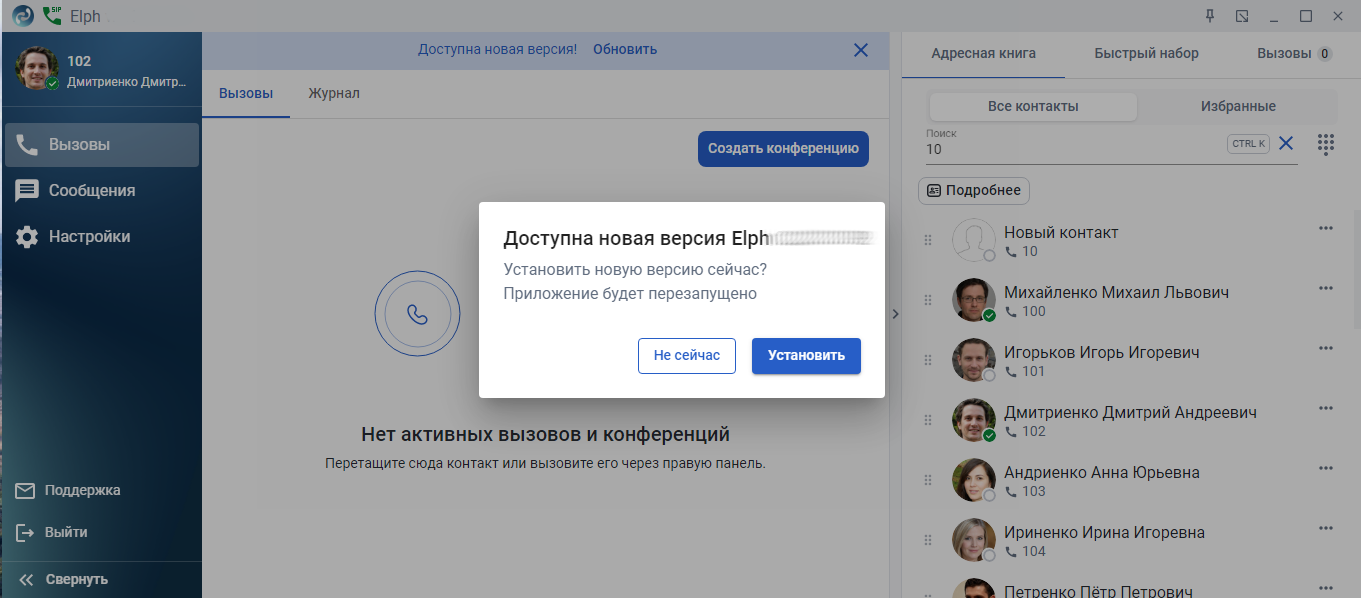This screenshot has height=598, width=1361.
Task: Select the Все контакты filter
Action: click(x=1033, y=107)
